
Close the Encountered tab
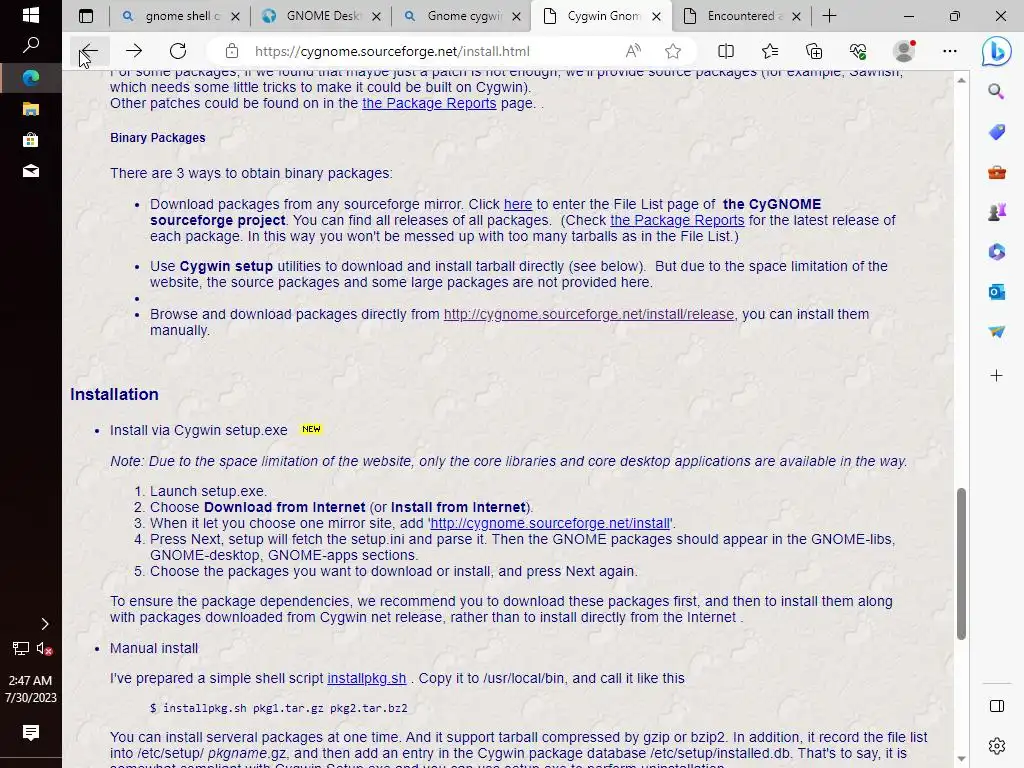point(796,16)
